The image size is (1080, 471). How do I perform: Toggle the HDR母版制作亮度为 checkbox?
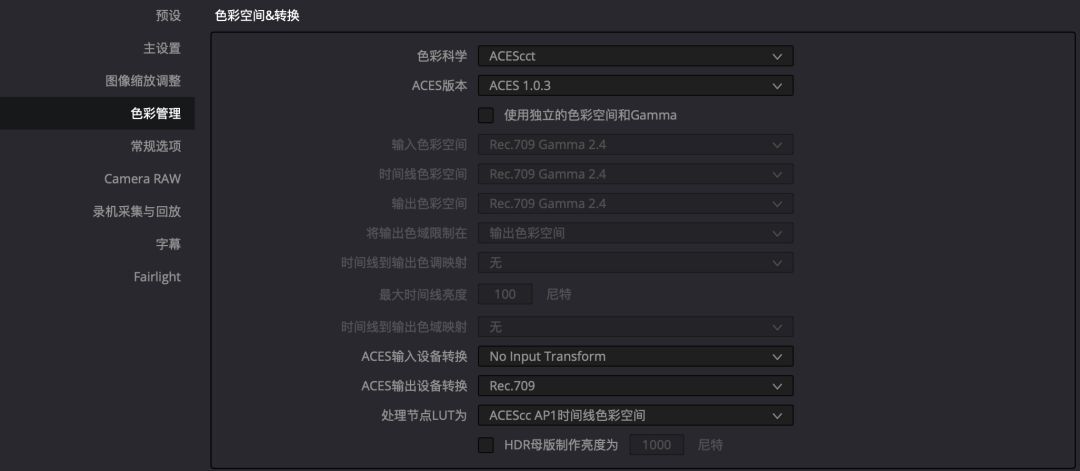(487, 445)
